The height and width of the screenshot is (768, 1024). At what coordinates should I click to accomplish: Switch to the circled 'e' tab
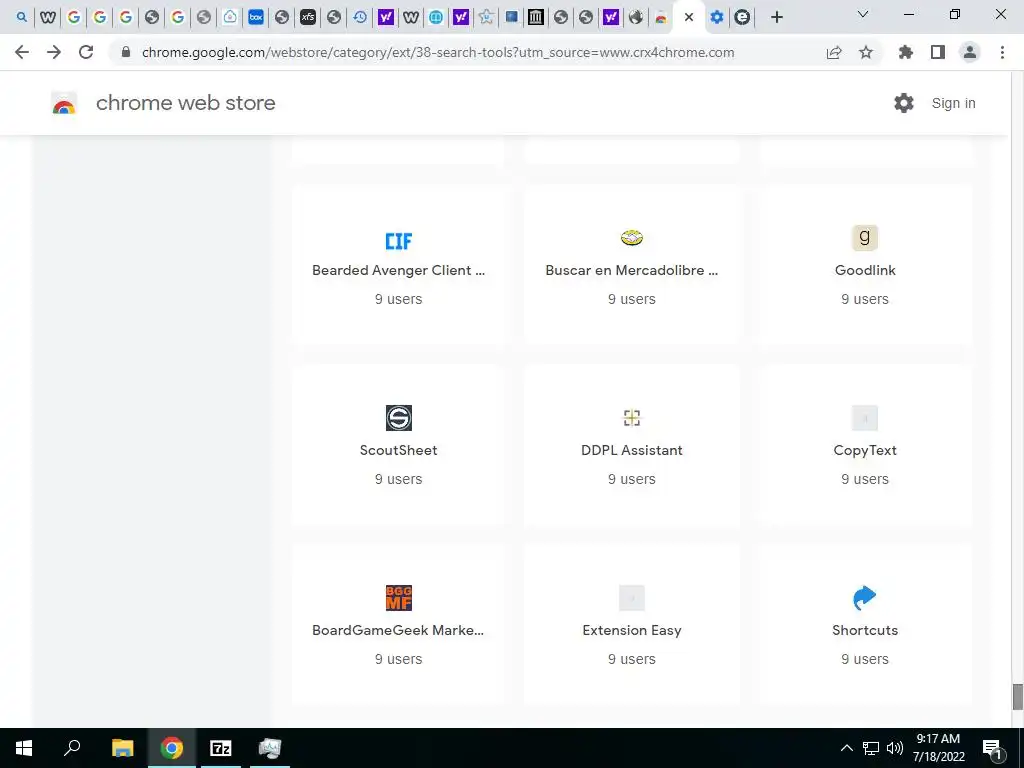pyautogui.click(x=742, y=17)
